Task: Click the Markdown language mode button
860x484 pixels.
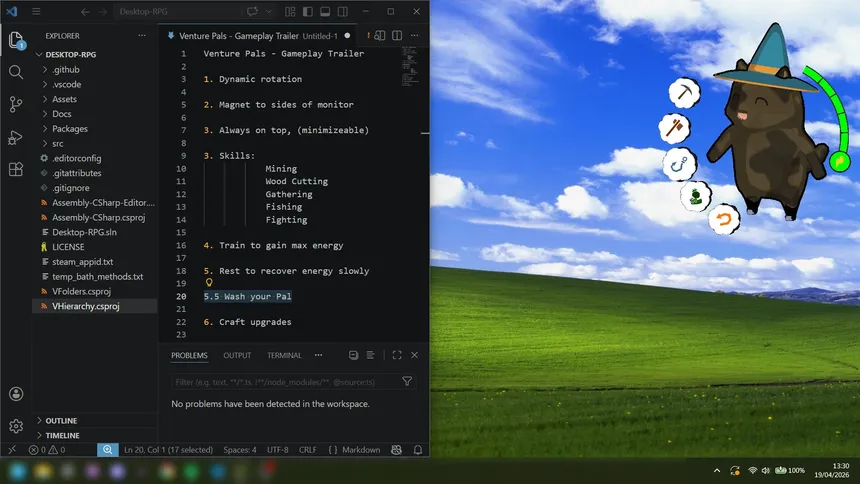Action: pyautogui.click(x=361, y=450)
